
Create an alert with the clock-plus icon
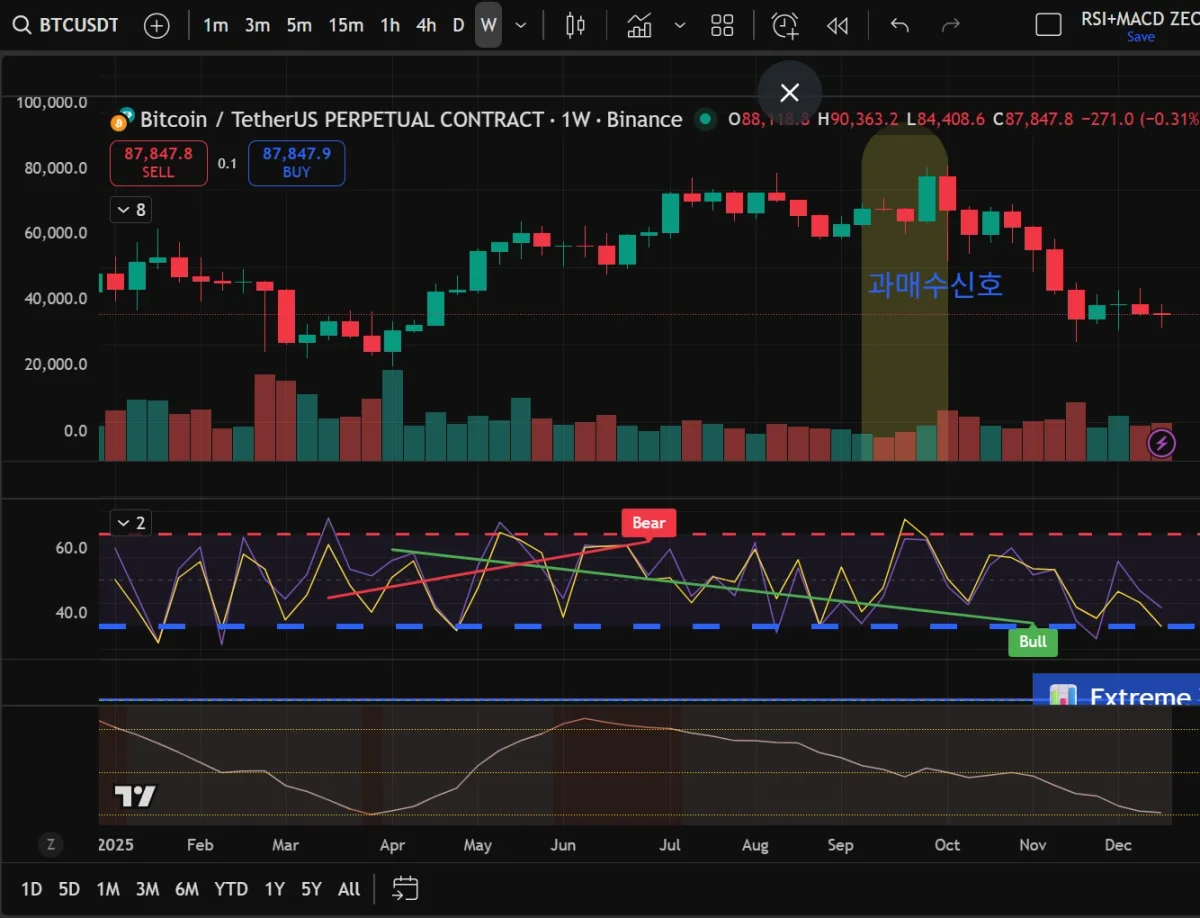coord(785,25)
